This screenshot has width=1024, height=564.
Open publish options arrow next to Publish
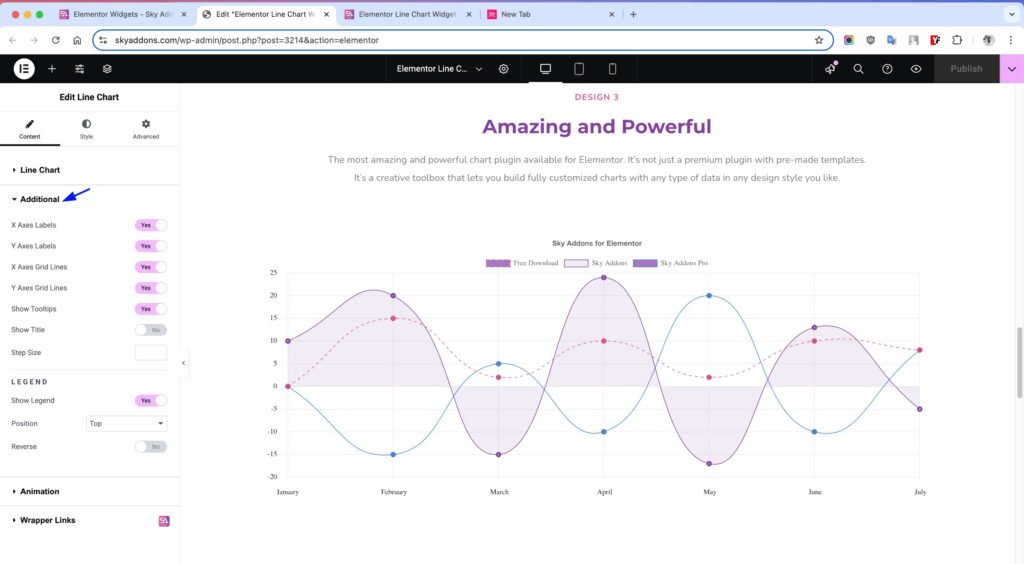pos(1012,69)
